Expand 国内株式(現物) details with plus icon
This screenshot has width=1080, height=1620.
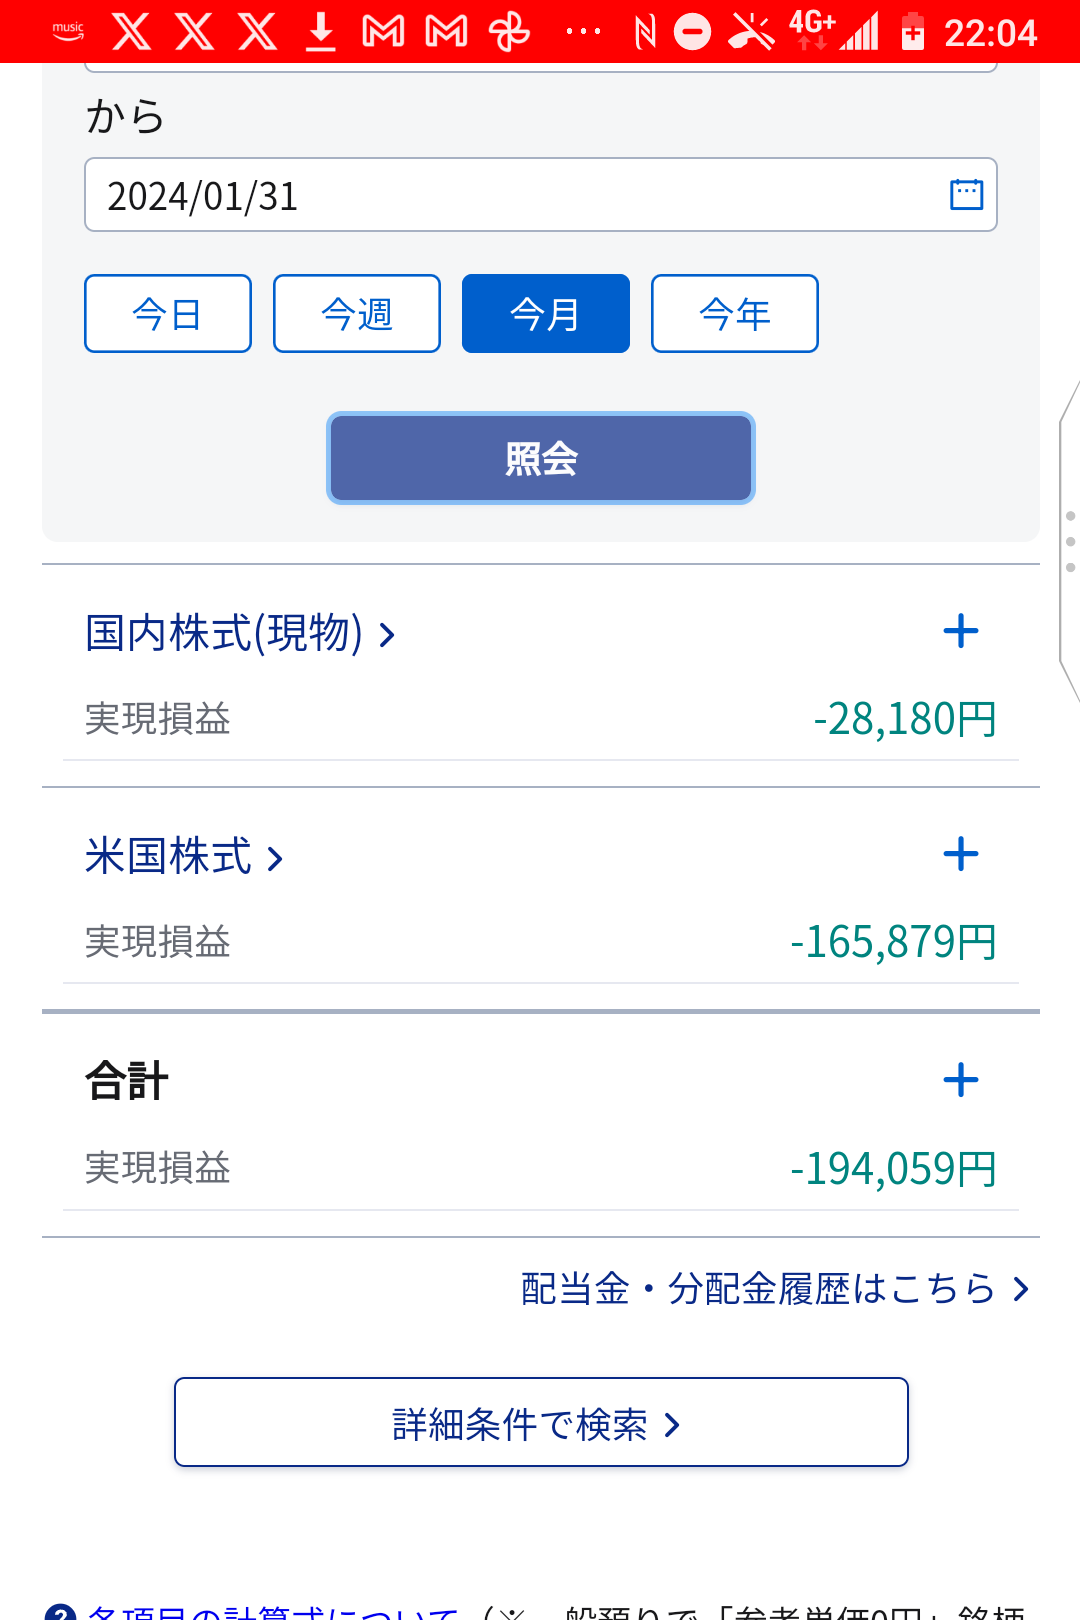(x=961, y=631)
